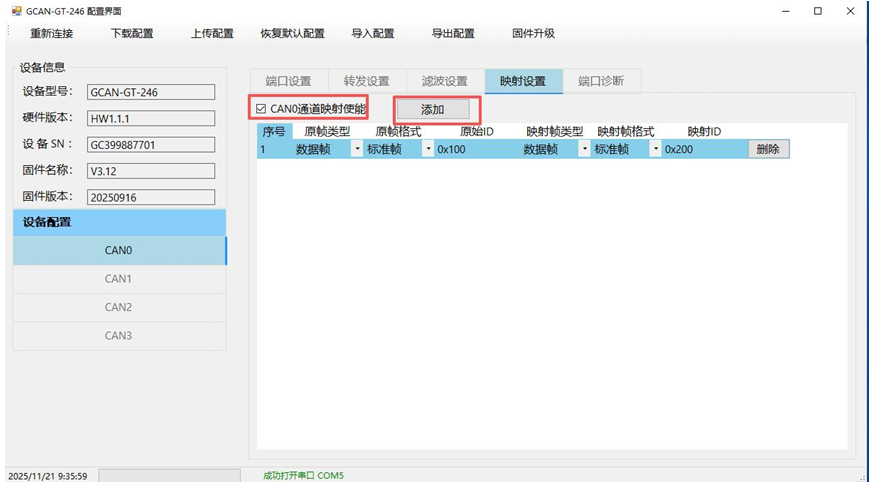Click the row number 1 cell
Viewport: 875px width, 485px height.
point(275,149)
